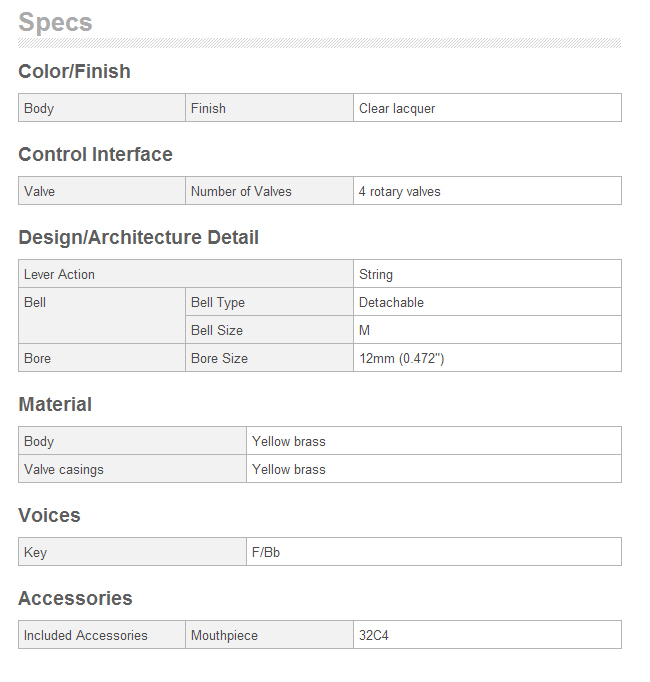The height and width of the screenshot is (682, 650).
Task: Select the Control Interface heading
Action: 95,154
